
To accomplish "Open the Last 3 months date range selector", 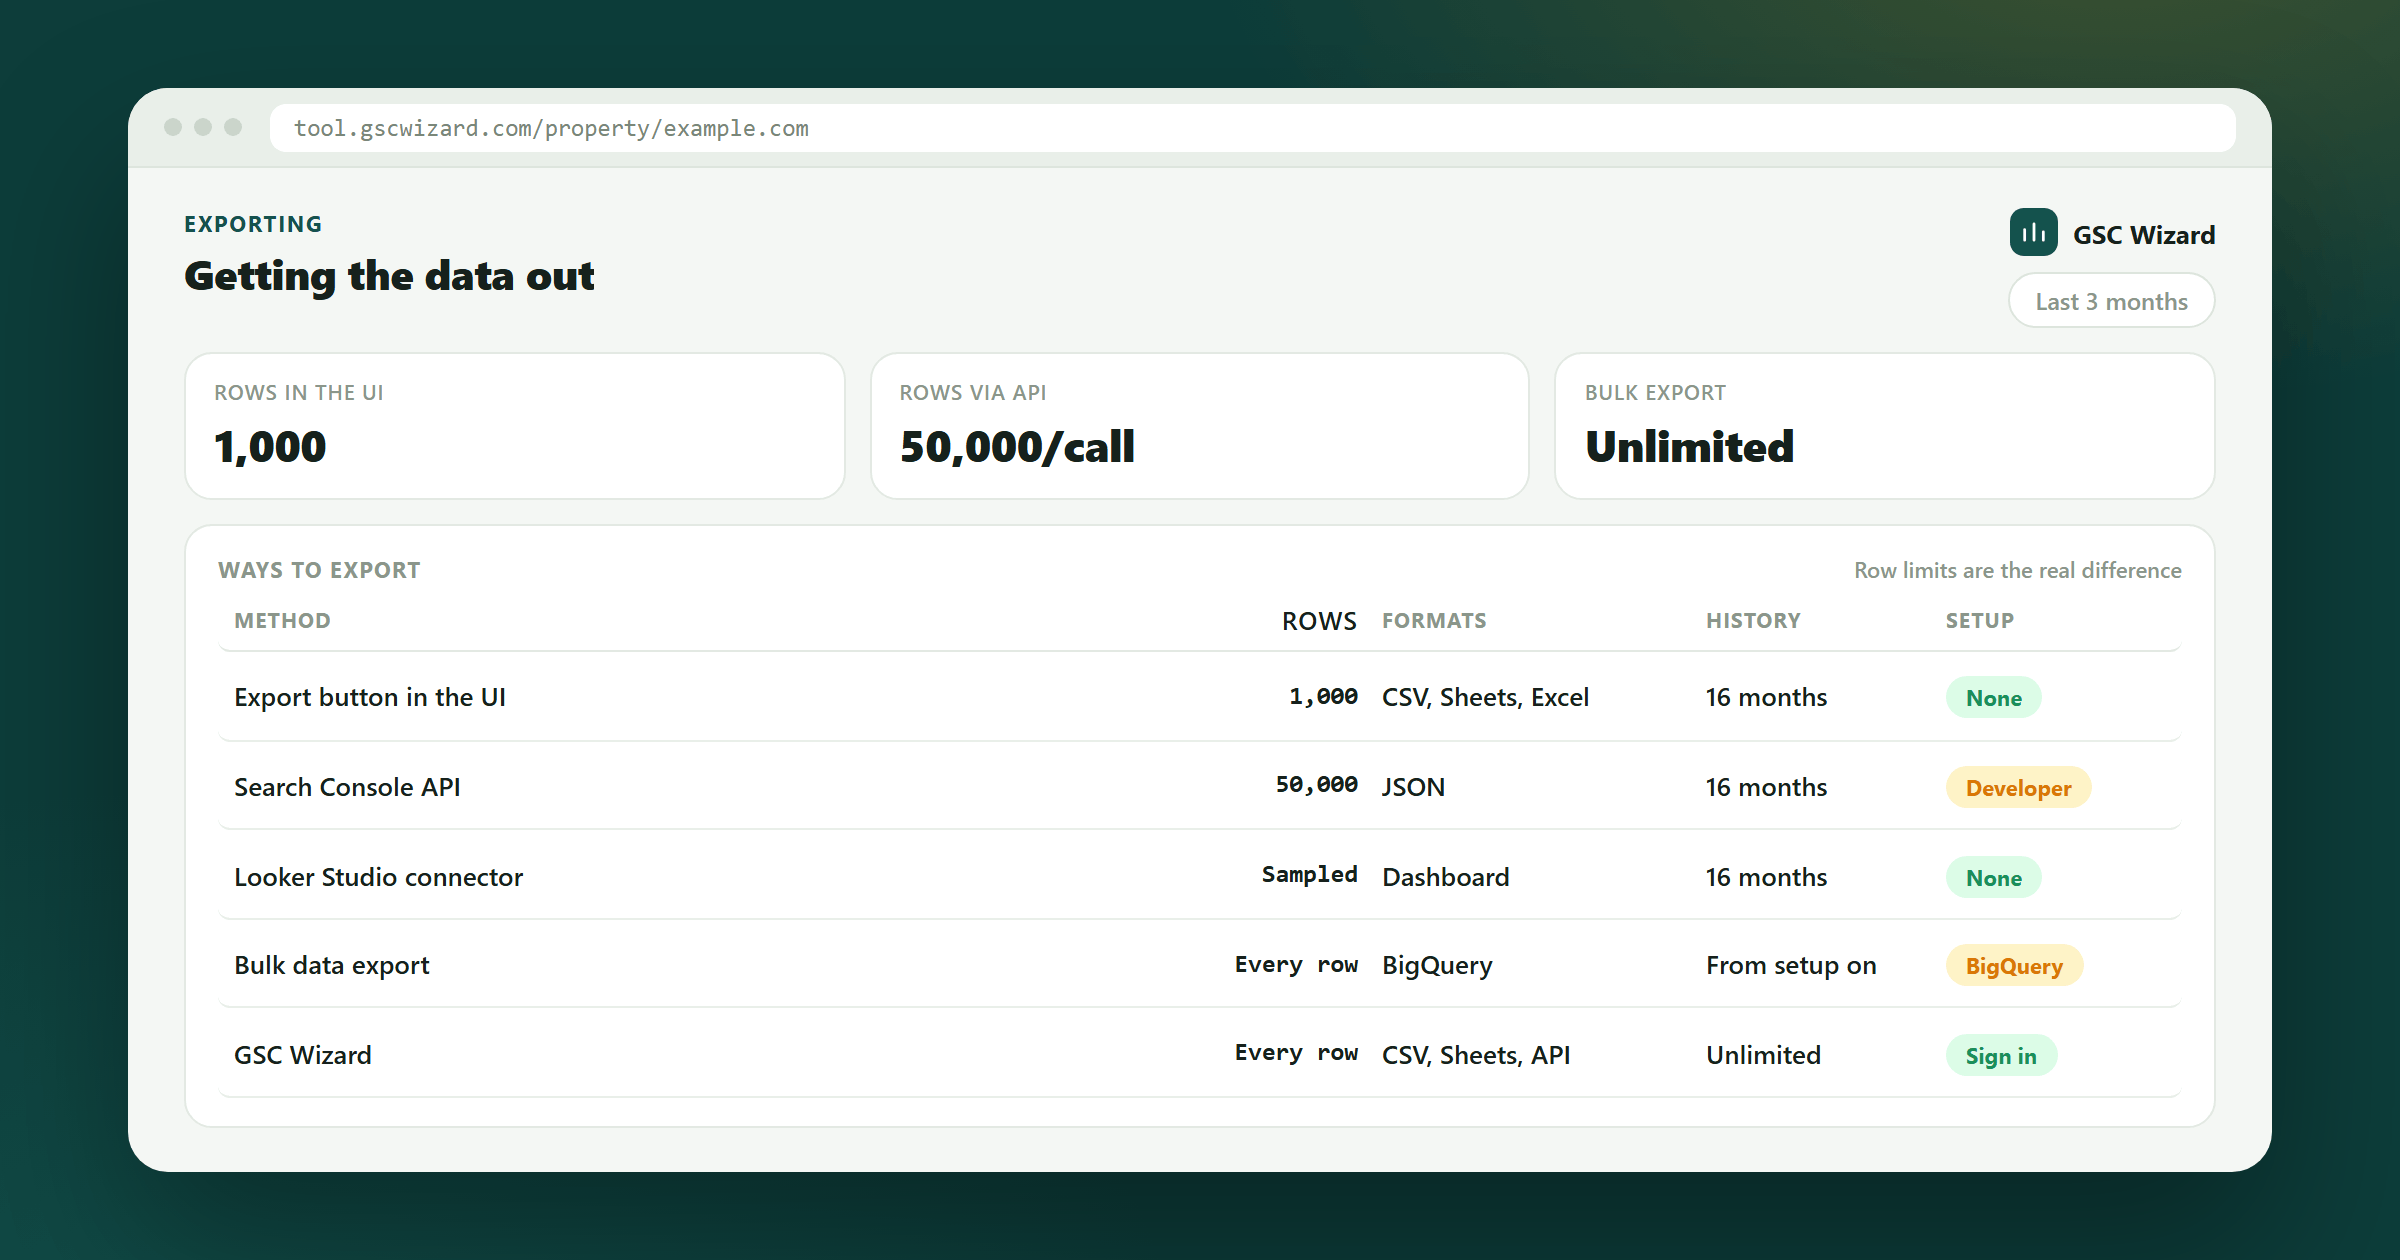I will (x=2111, y=301).
